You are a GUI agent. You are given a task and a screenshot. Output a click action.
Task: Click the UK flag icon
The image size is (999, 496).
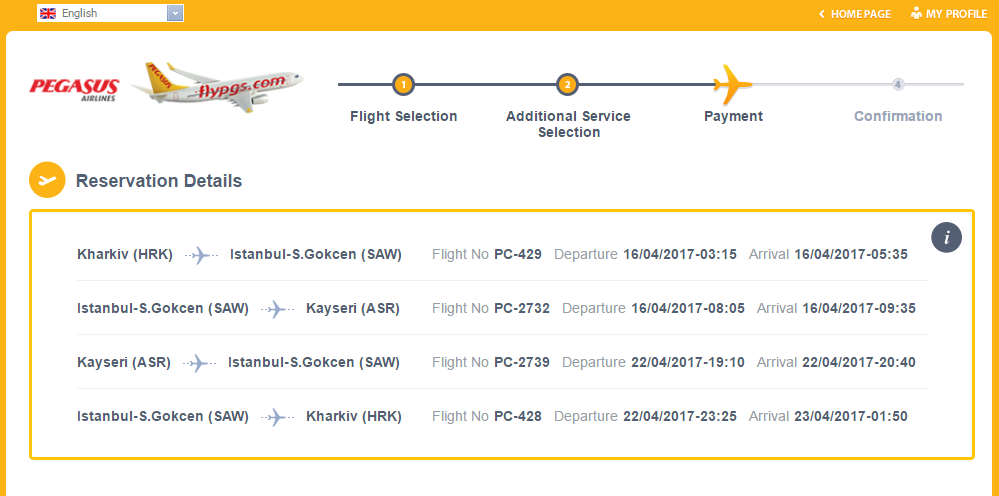click(47, 13)
